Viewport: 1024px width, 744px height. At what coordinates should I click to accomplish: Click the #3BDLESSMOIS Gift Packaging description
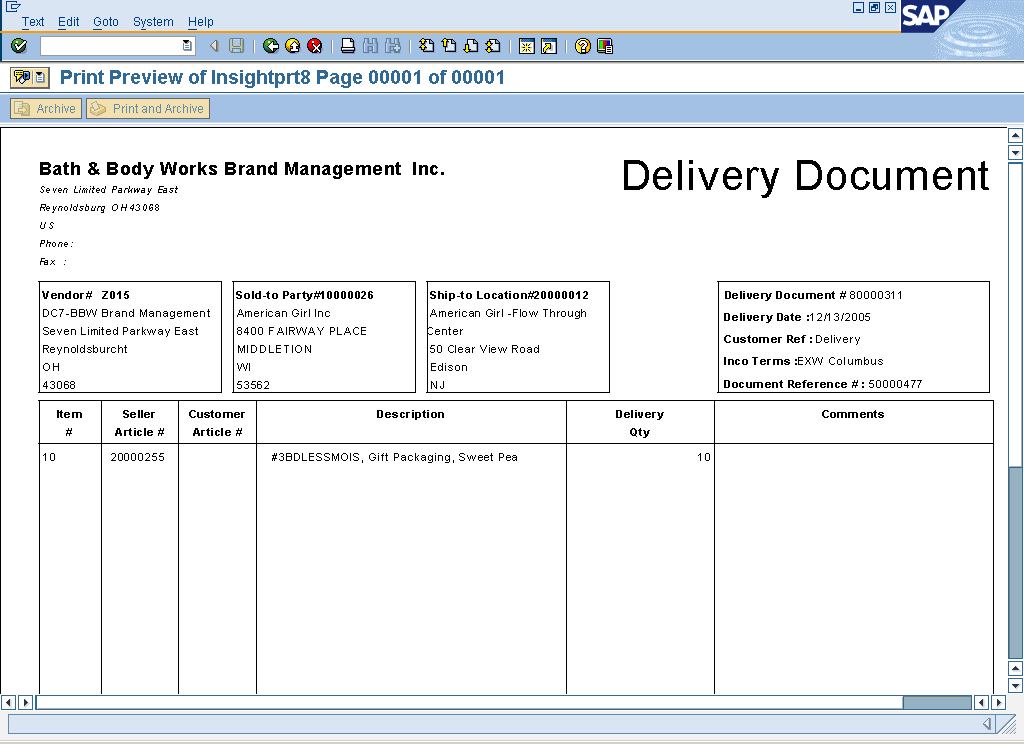coord(394,457)
